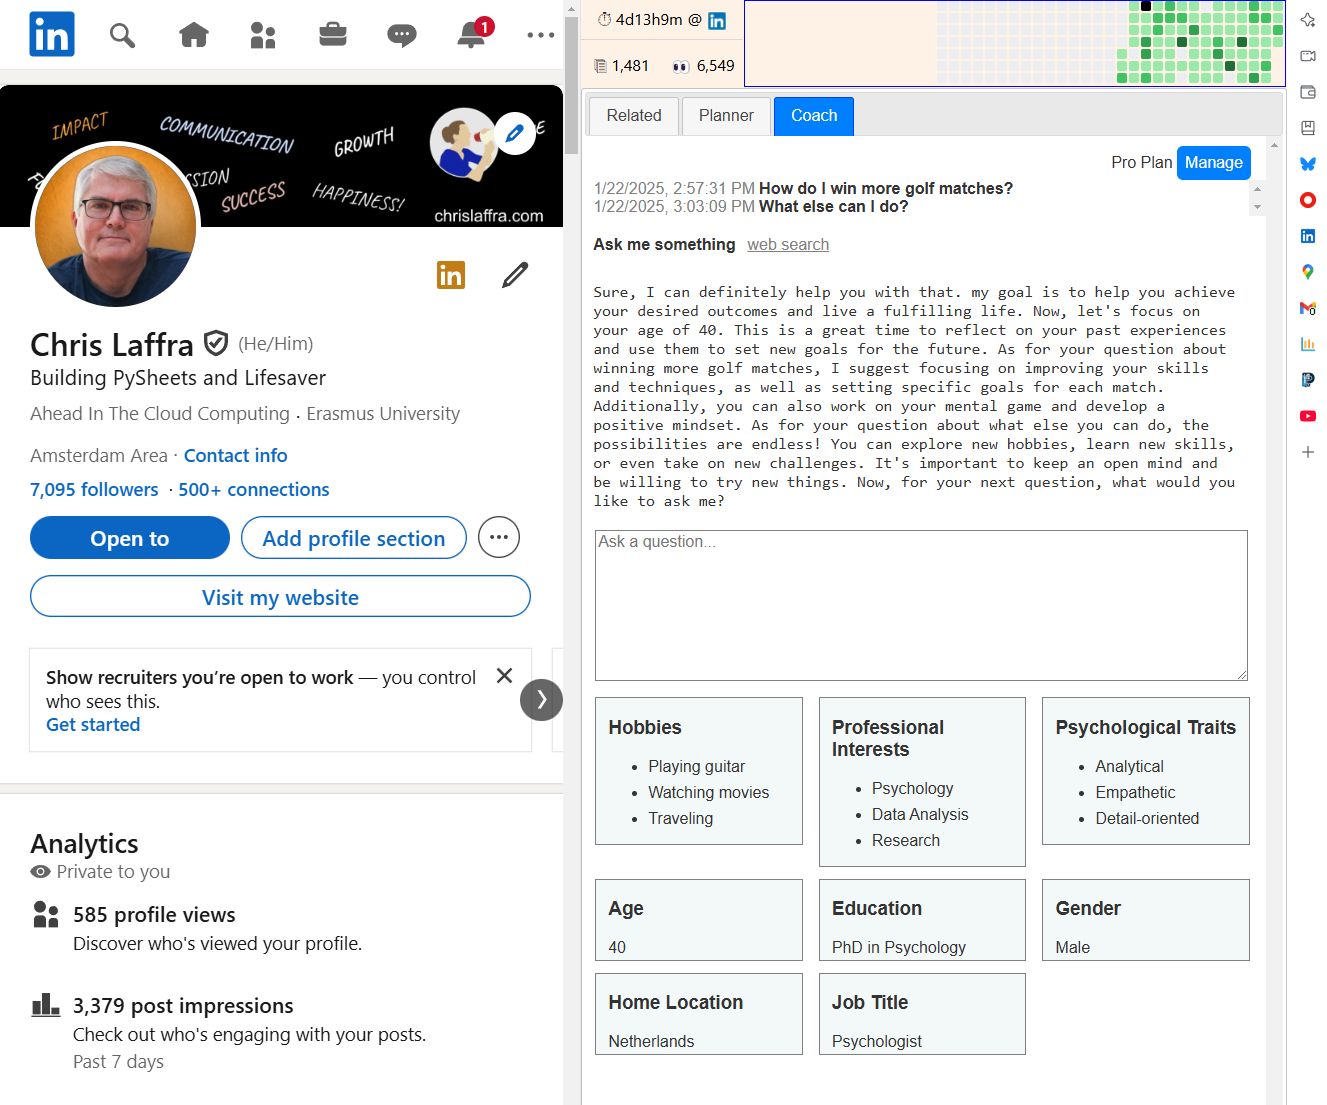Click small LinkedIn icon beside timer
The image size is (1327, 1105).
coord(717,21)
